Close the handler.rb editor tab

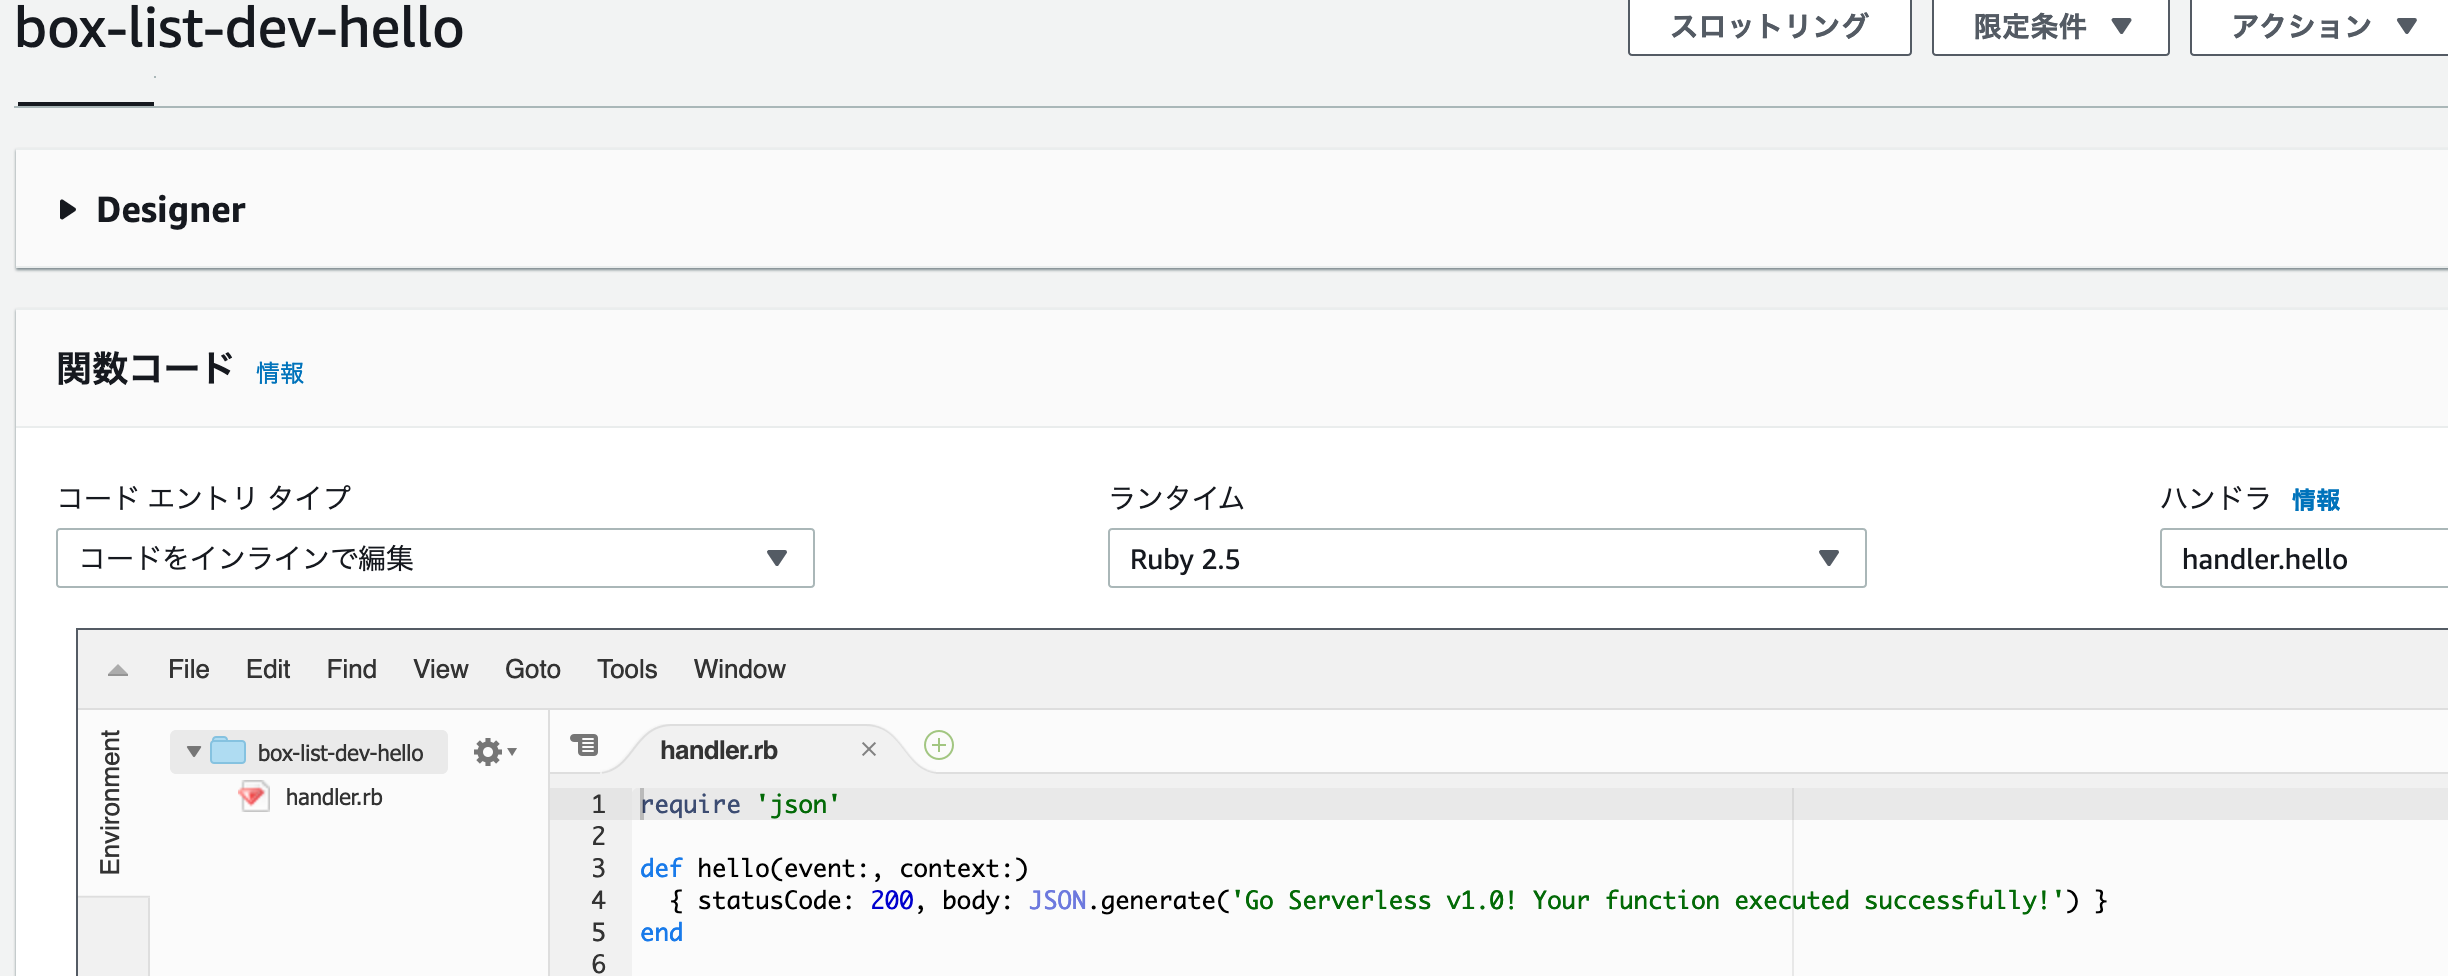click(869, 748)
